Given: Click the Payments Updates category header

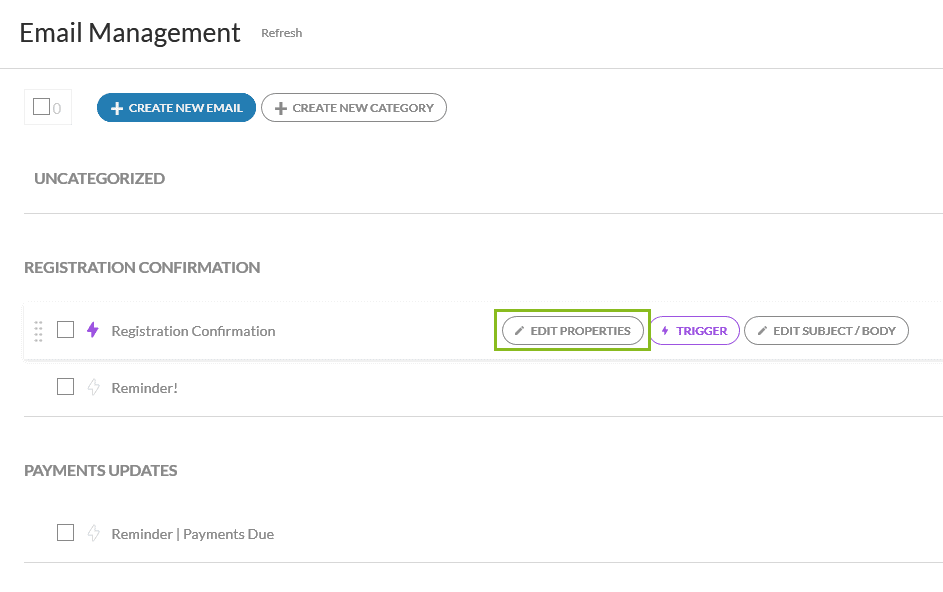Looking at the screenshot, I should [101, 470].
